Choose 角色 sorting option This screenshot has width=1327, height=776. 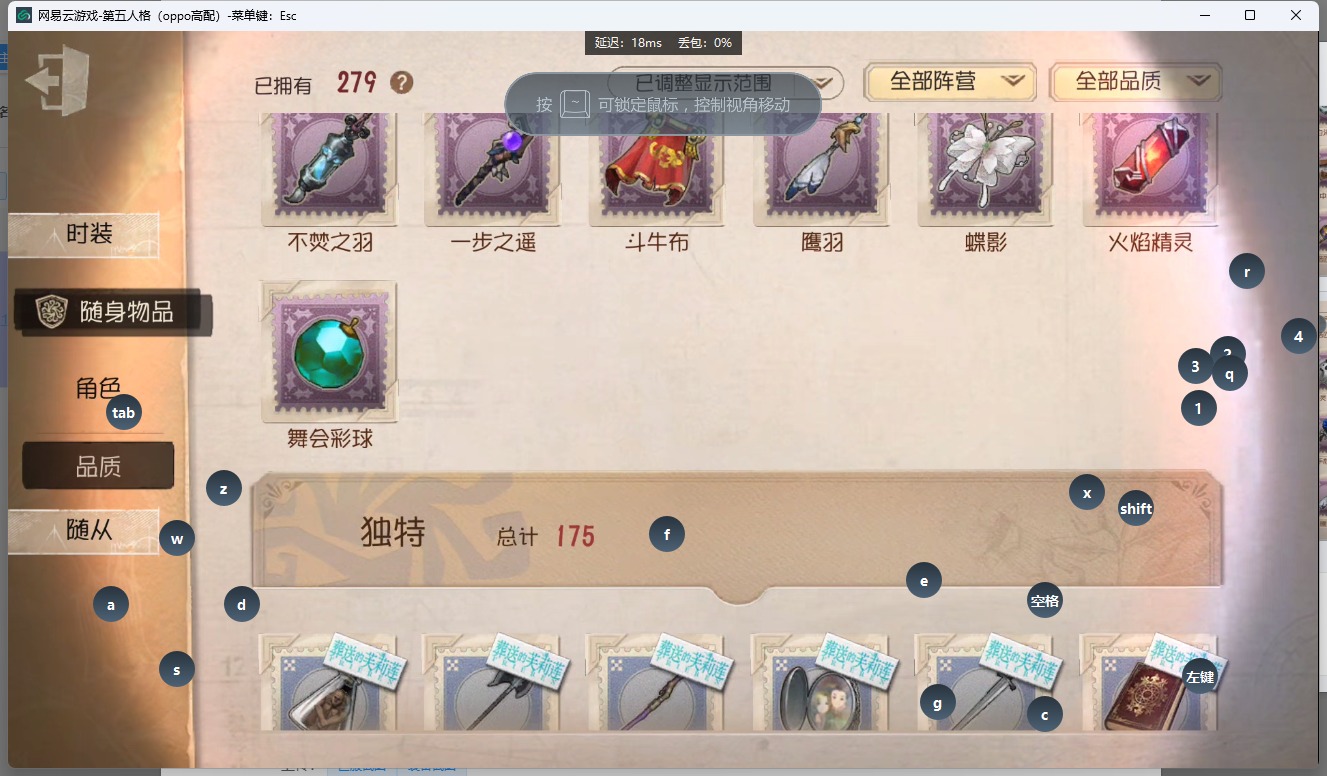tap(98, 388)
